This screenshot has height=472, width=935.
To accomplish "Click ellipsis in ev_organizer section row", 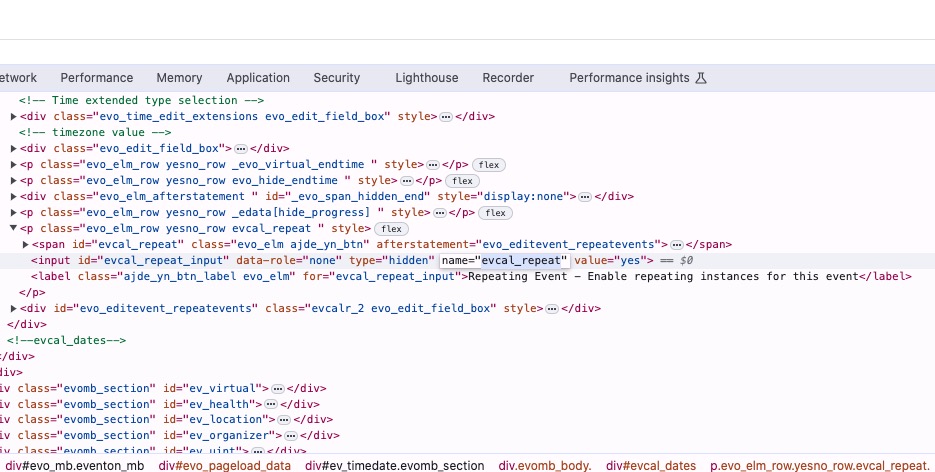I will coord(290,436).
